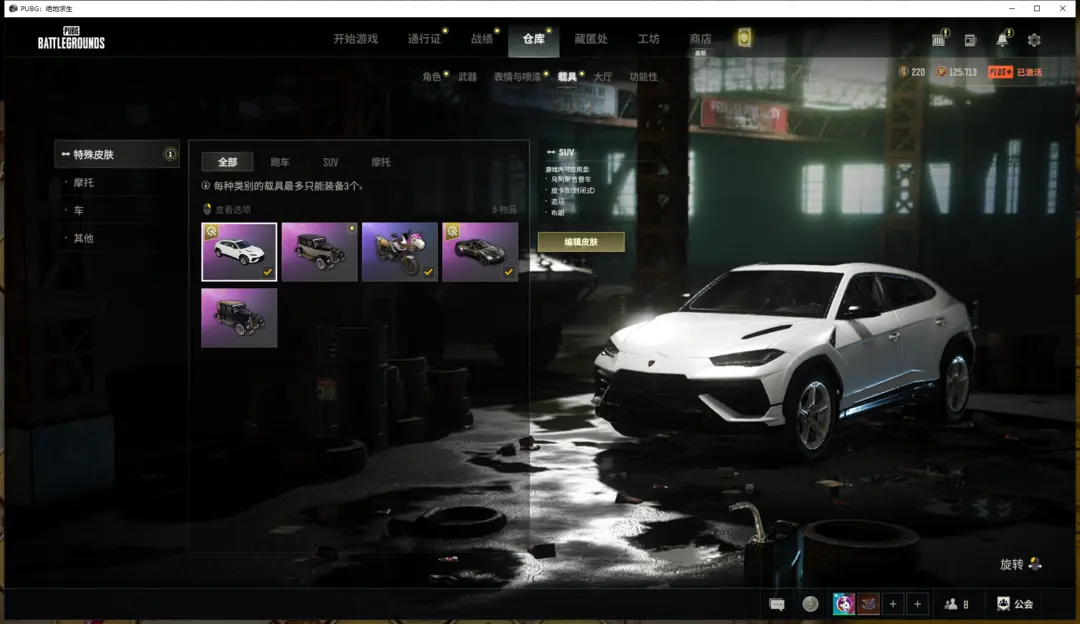
Task: Click the SUV title in details panel
Action: click(x=566, y=152)
